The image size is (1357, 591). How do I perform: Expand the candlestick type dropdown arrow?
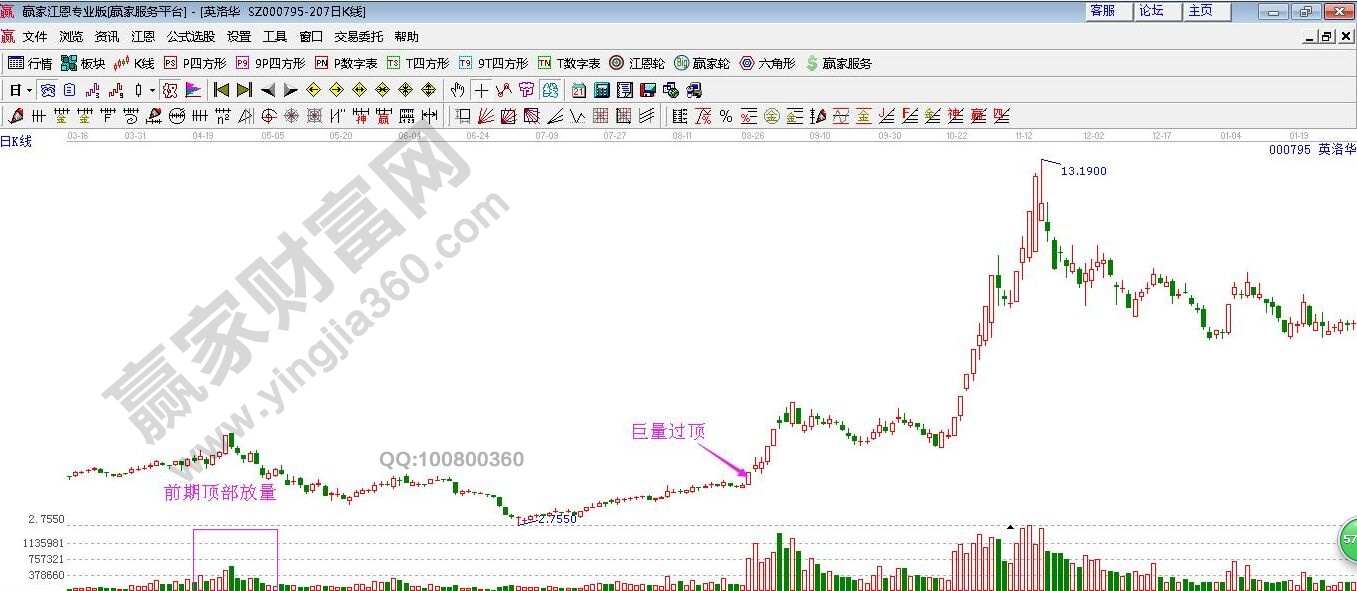coord(152,90)
